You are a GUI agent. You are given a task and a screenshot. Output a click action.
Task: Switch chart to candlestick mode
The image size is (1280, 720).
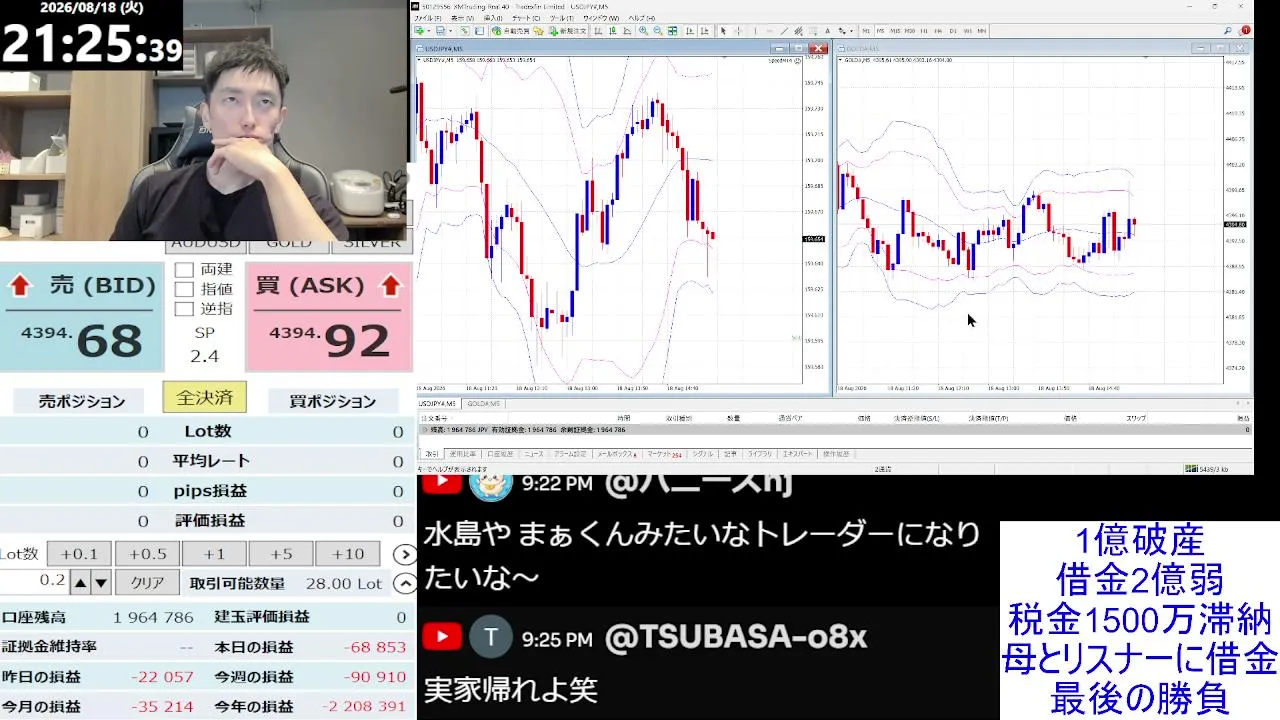[612, 31]
